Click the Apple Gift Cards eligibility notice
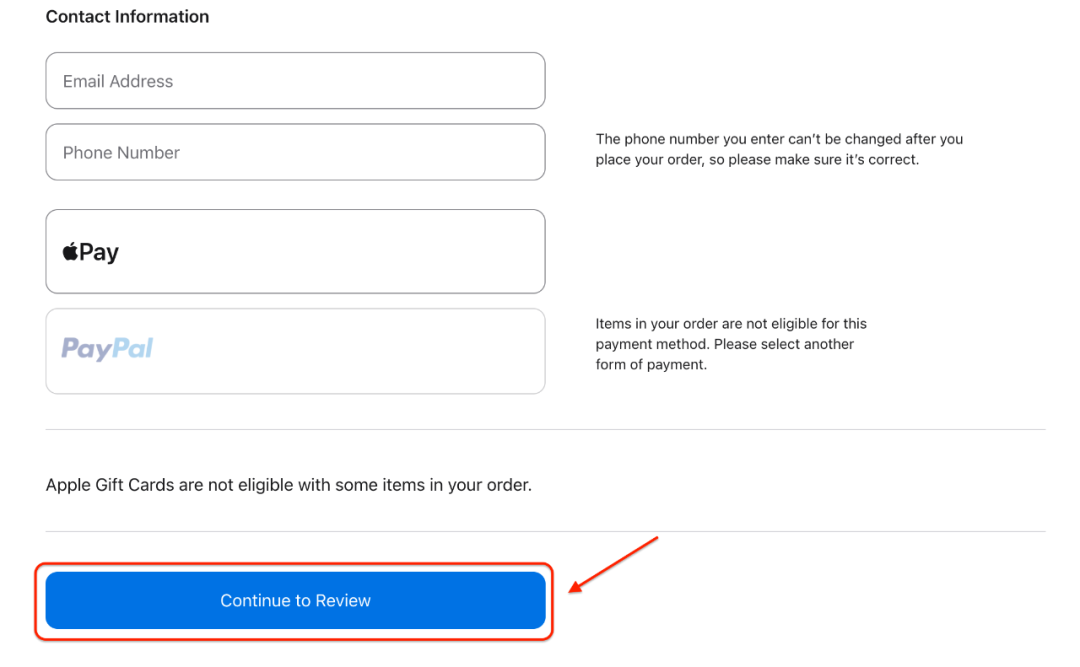The image size is (1080, 667). click(x=288, y=485)
